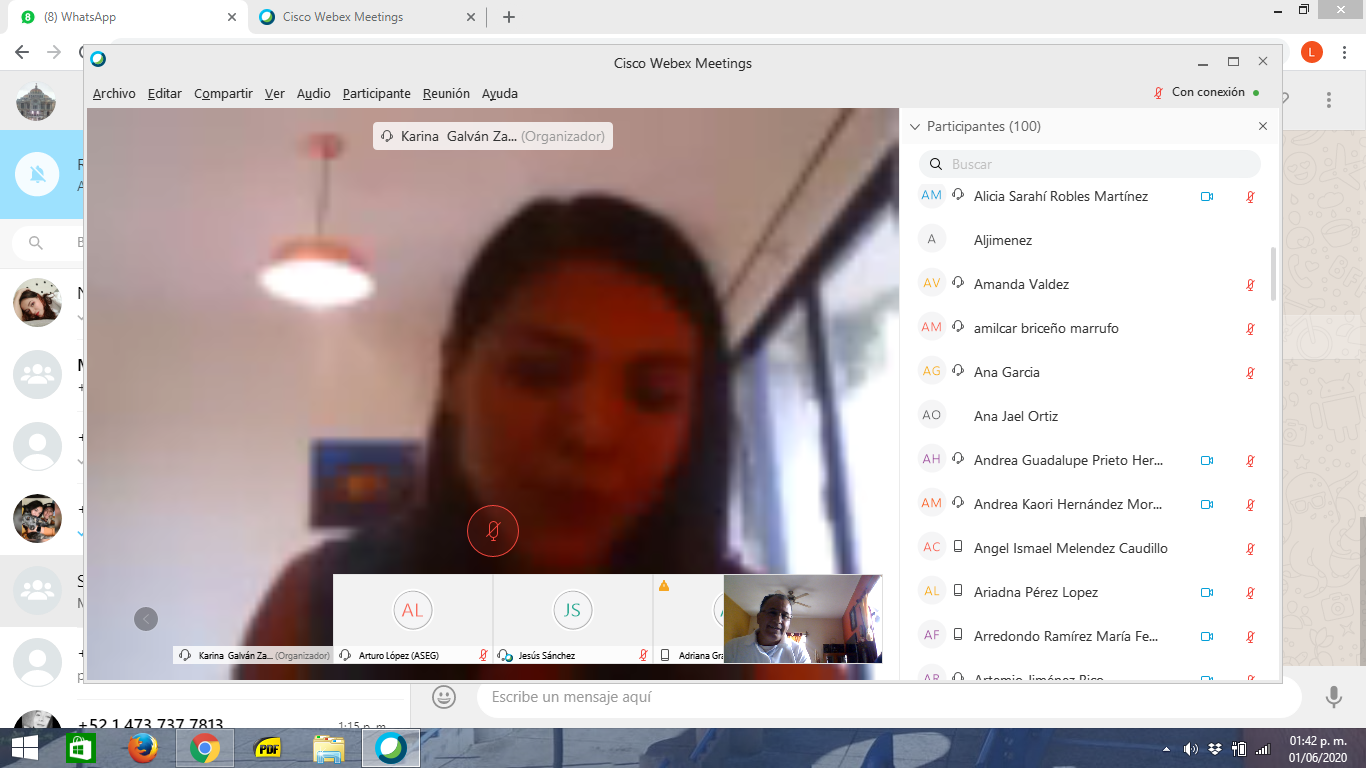Click the Webex icon in the taskbar
The height and width of the screenshot is (768, 1366).
pos(391,748)
